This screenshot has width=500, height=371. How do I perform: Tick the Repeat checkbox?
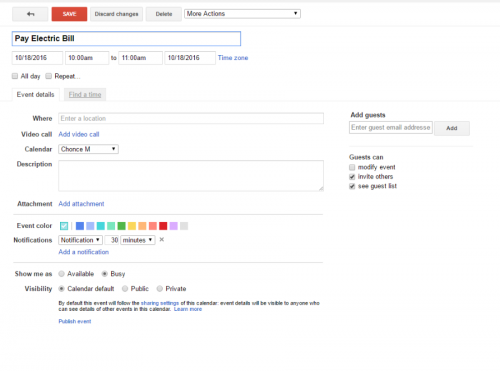[x=49, y=76]
